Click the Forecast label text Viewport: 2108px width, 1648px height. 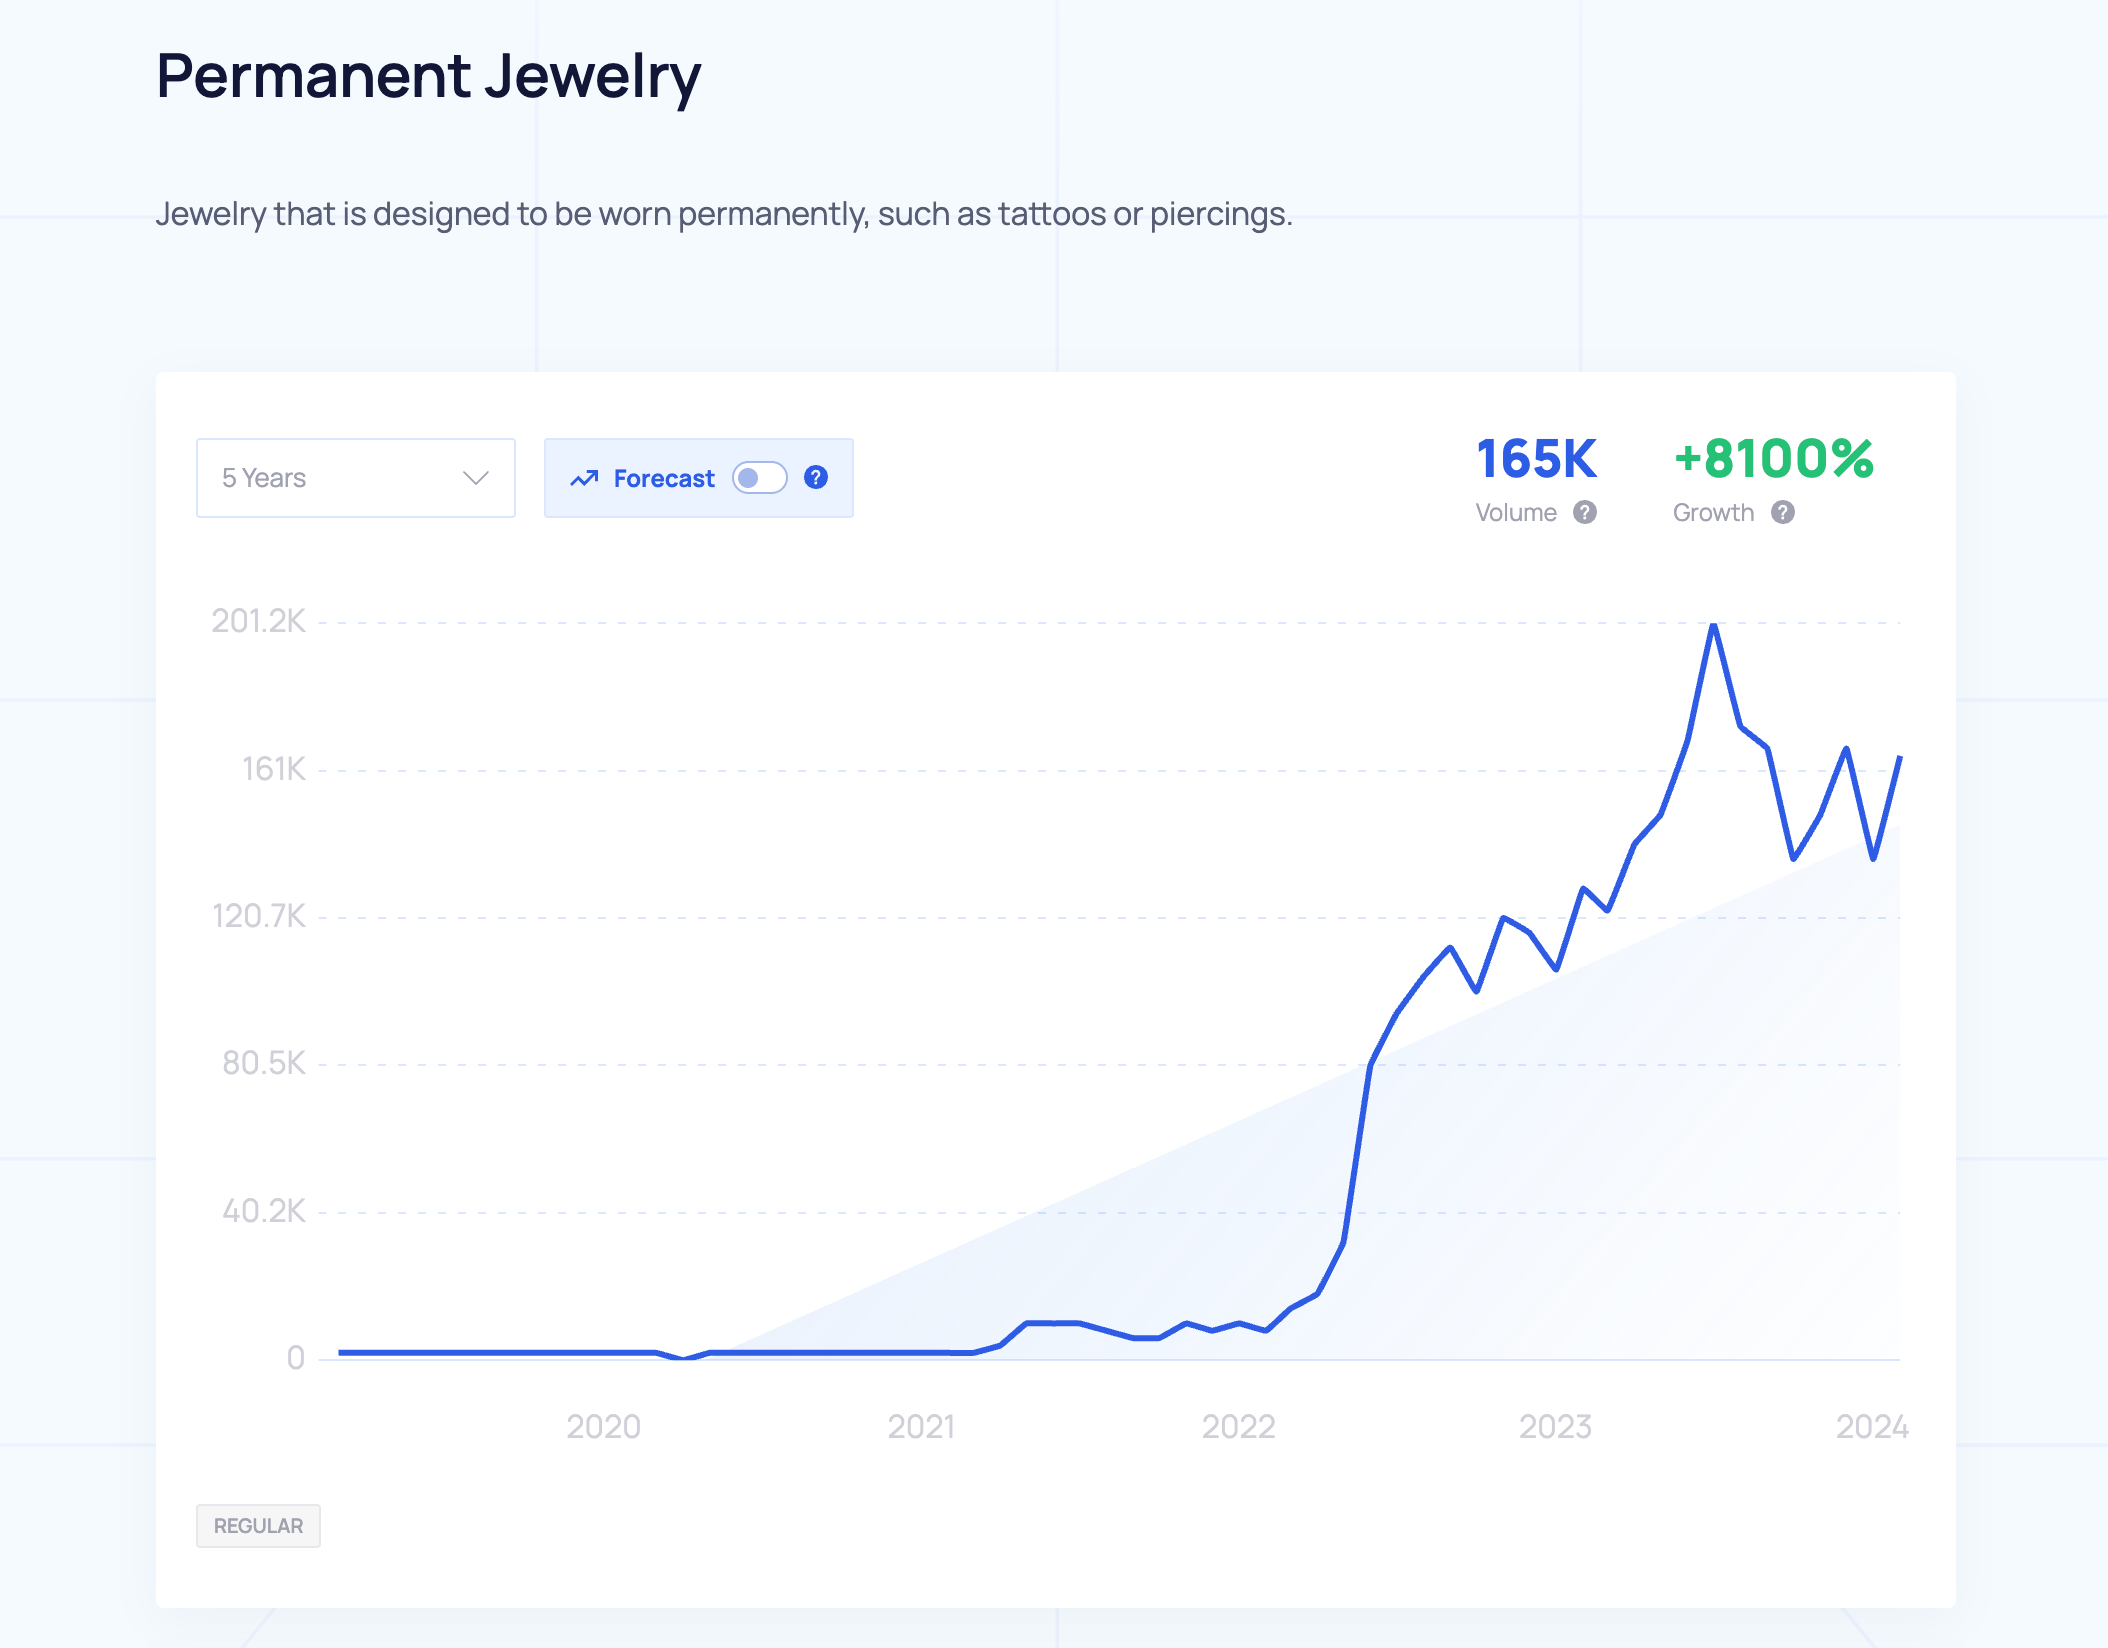pyautogui.click(x=664, y=479)
